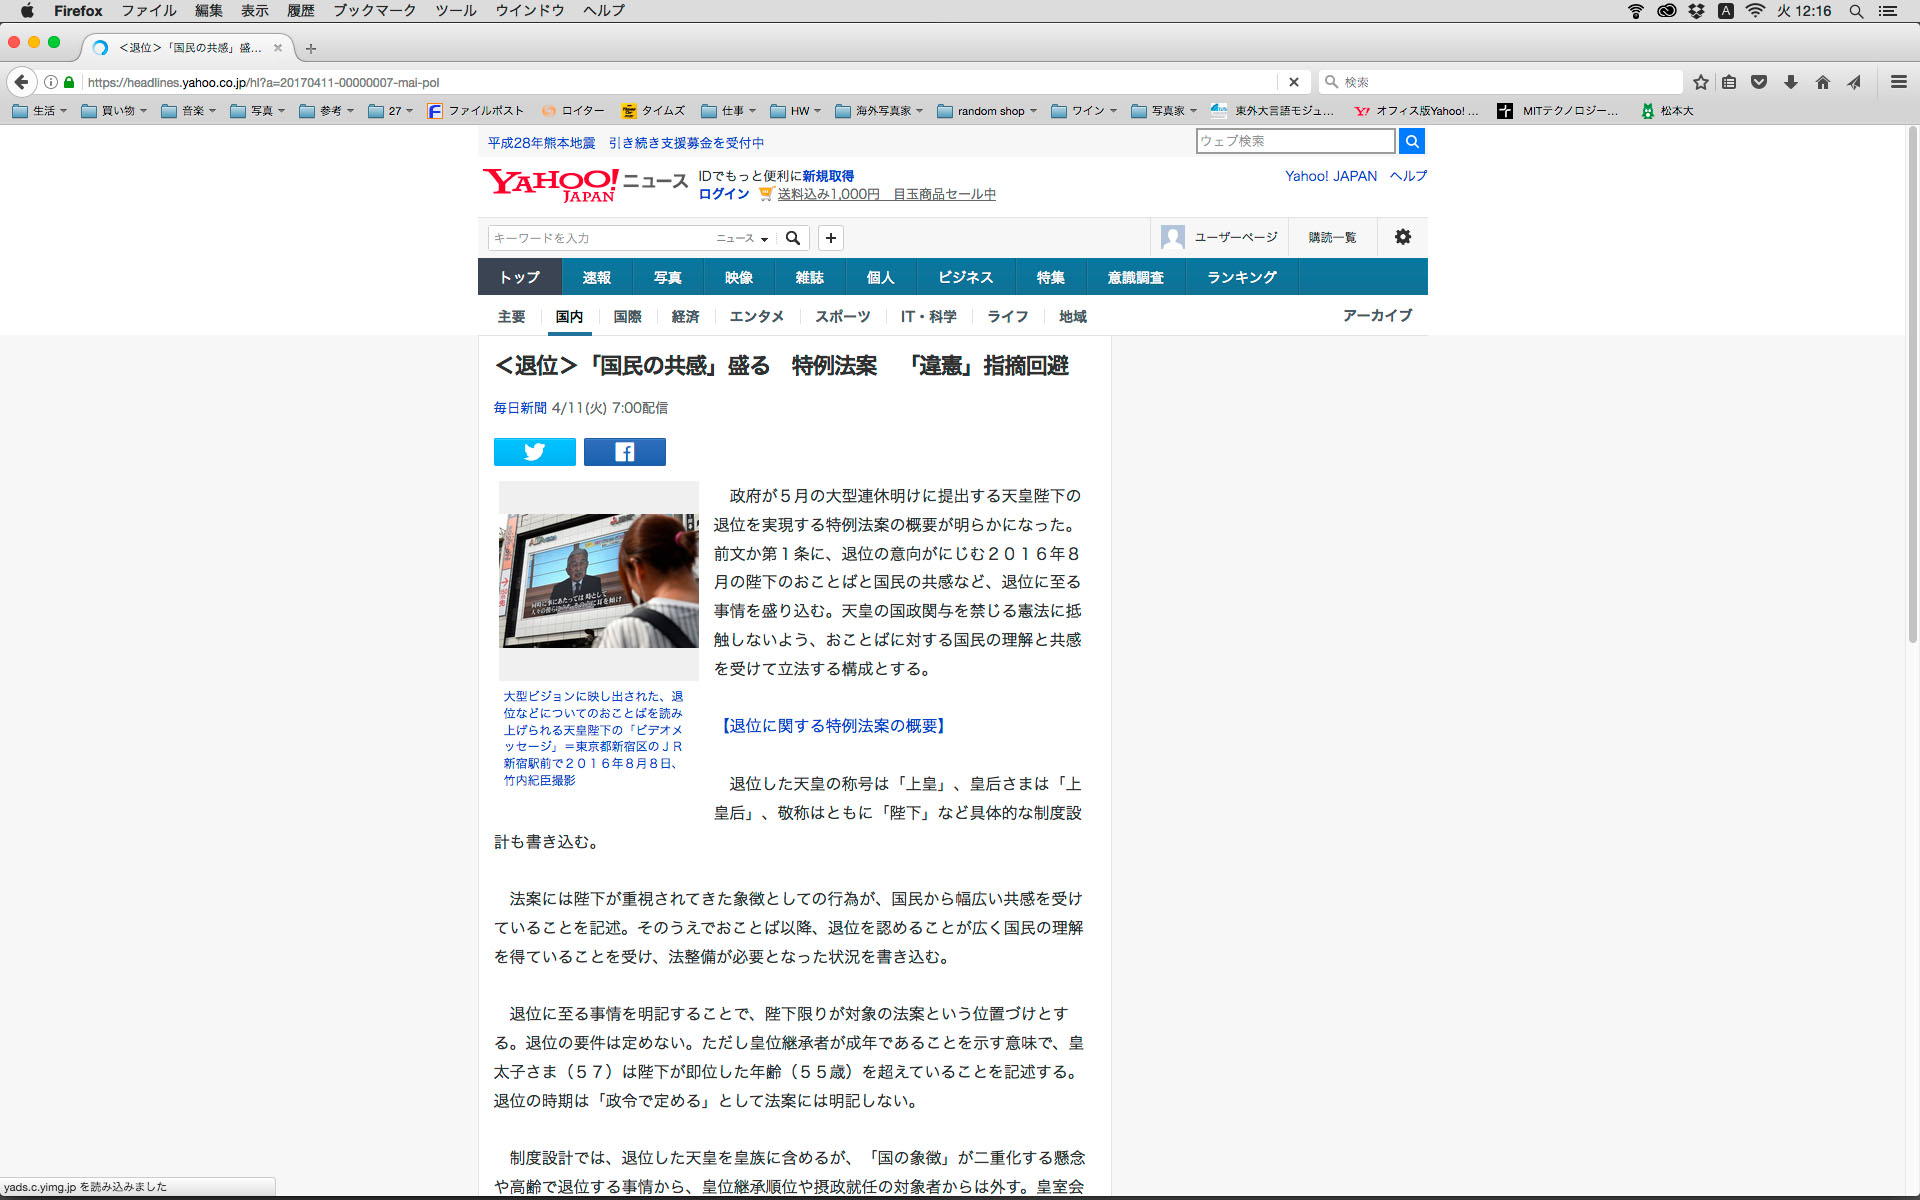
Task: Expand the random shop bookmarks folder
Action: pos(988,111)
